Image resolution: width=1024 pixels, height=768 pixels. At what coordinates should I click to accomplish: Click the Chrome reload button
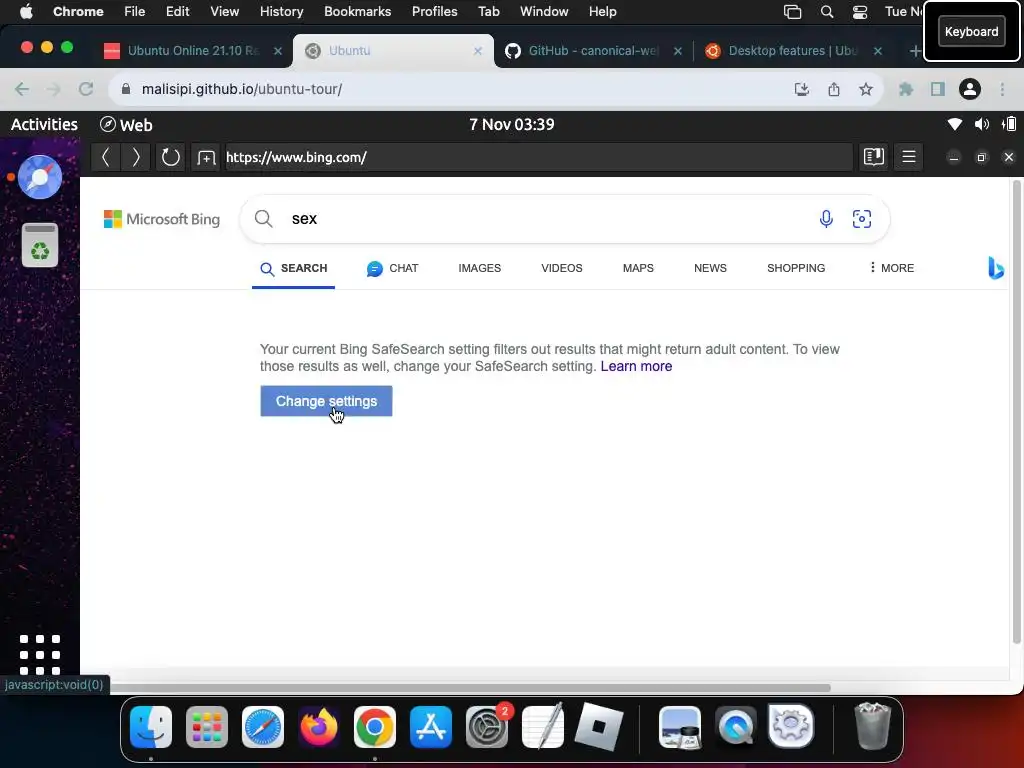click(x=86, y=89)
